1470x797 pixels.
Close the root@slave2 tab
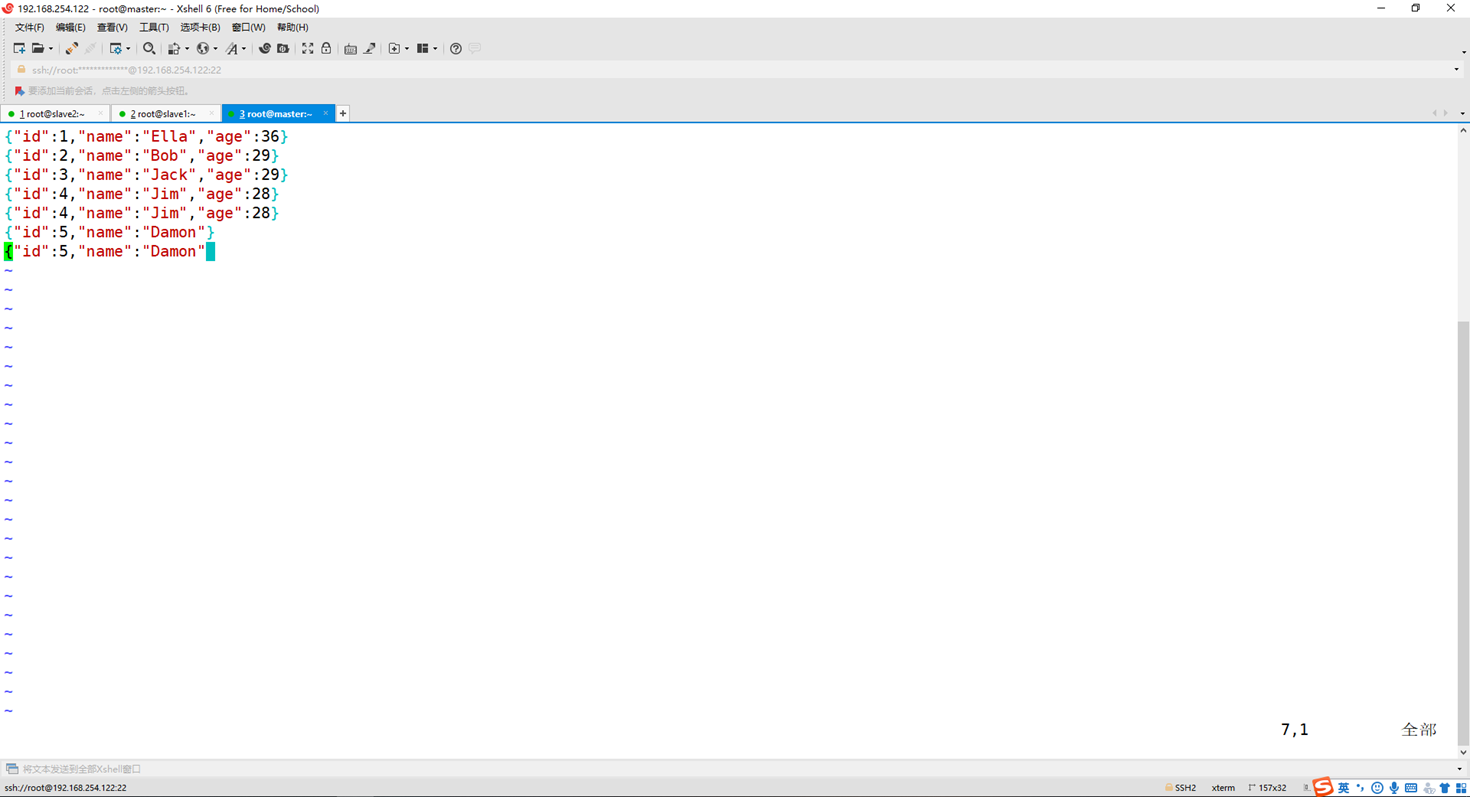point(101,114)
